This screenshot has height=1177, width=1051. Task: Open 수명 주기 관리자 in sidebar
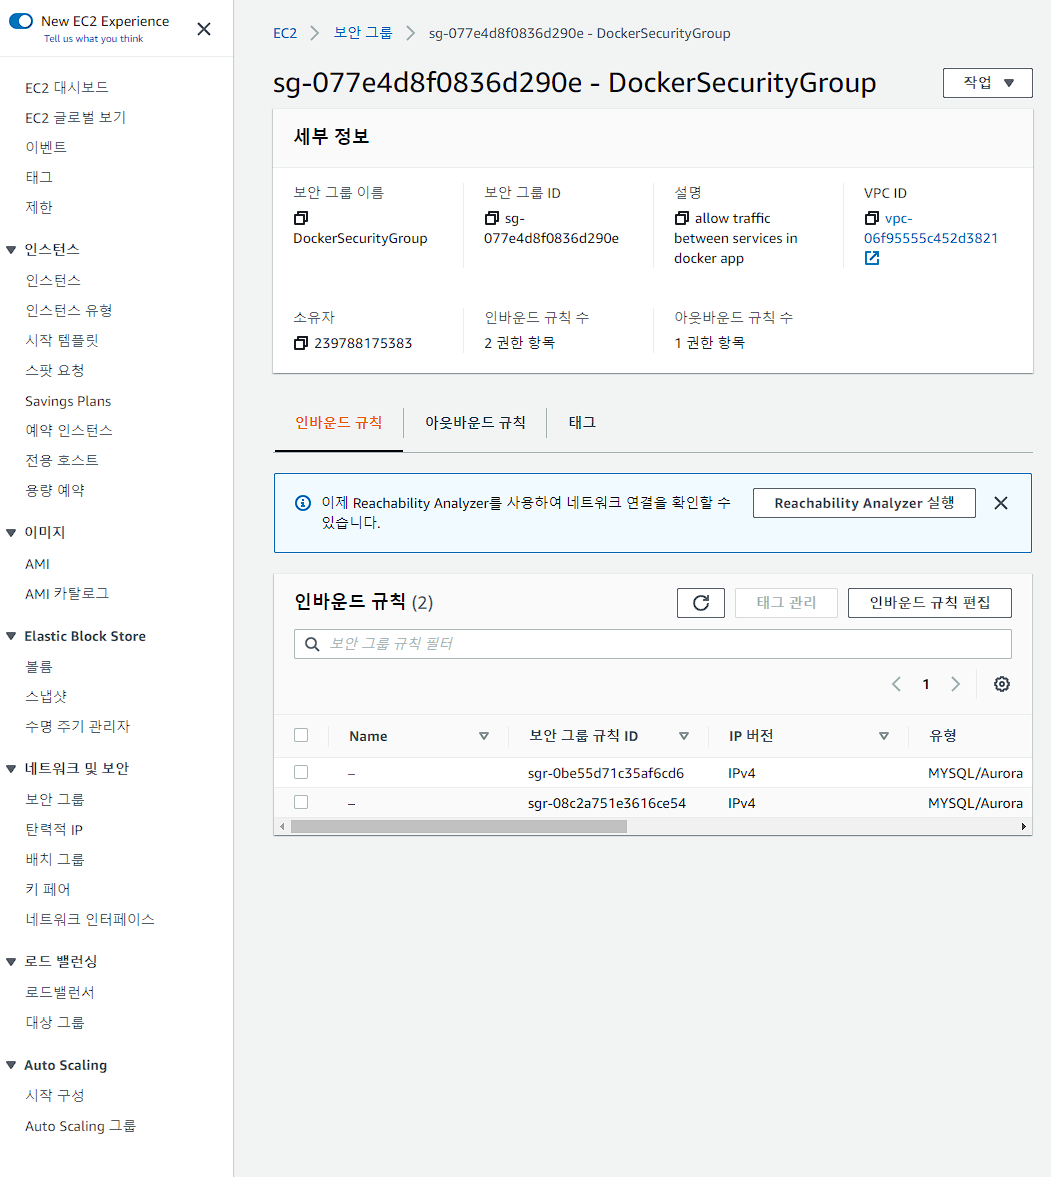click(77, 727)
